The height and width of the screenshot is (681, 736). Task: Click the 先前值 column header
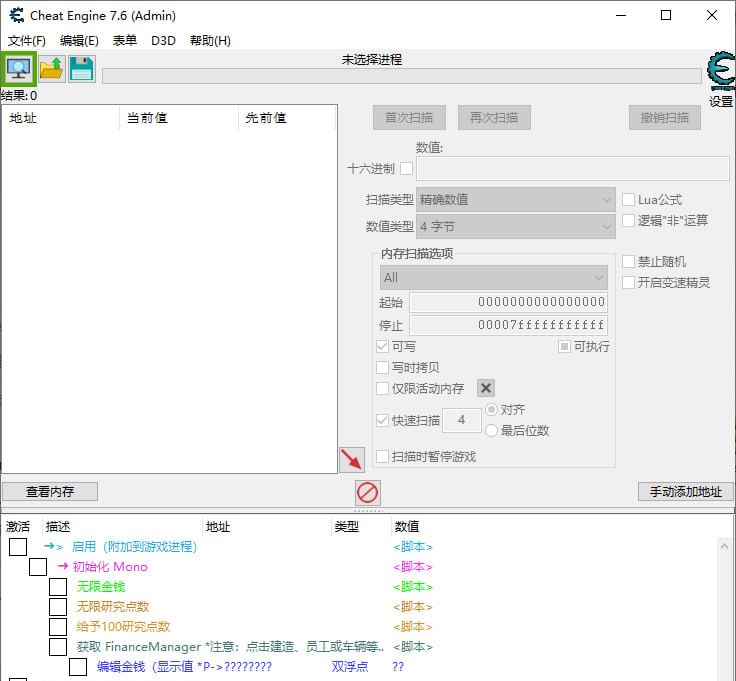pyautogui.click(x=288, y=118)
